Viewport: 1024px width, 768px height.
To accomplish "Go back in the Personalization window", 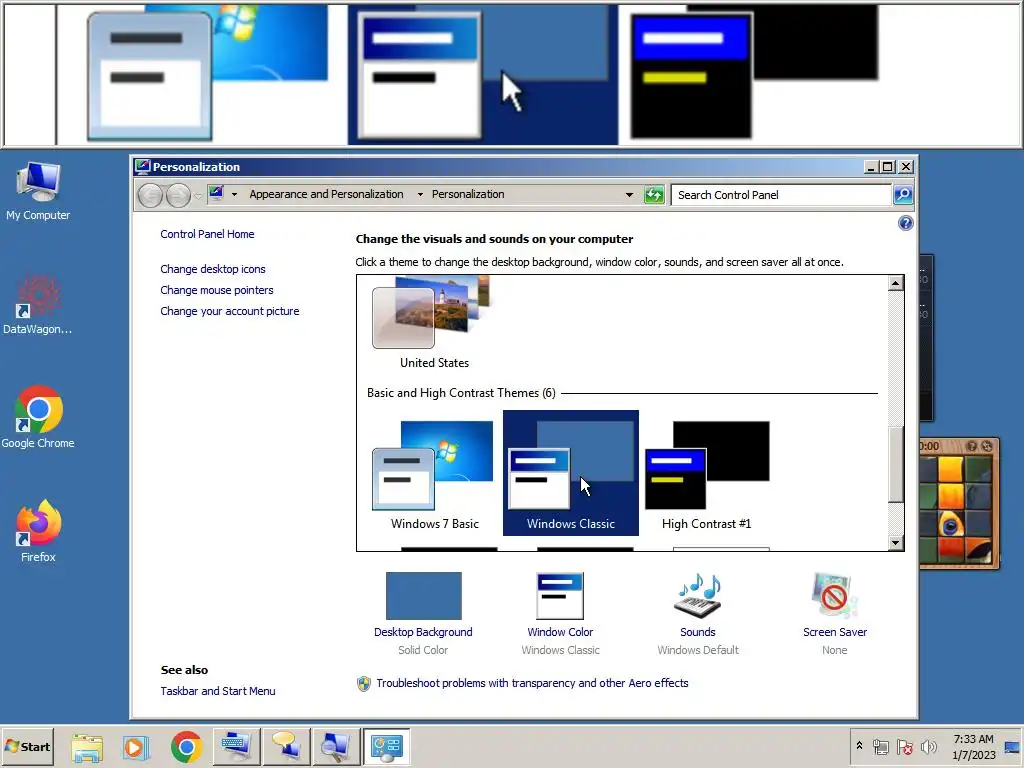I will tap(150, 195).
